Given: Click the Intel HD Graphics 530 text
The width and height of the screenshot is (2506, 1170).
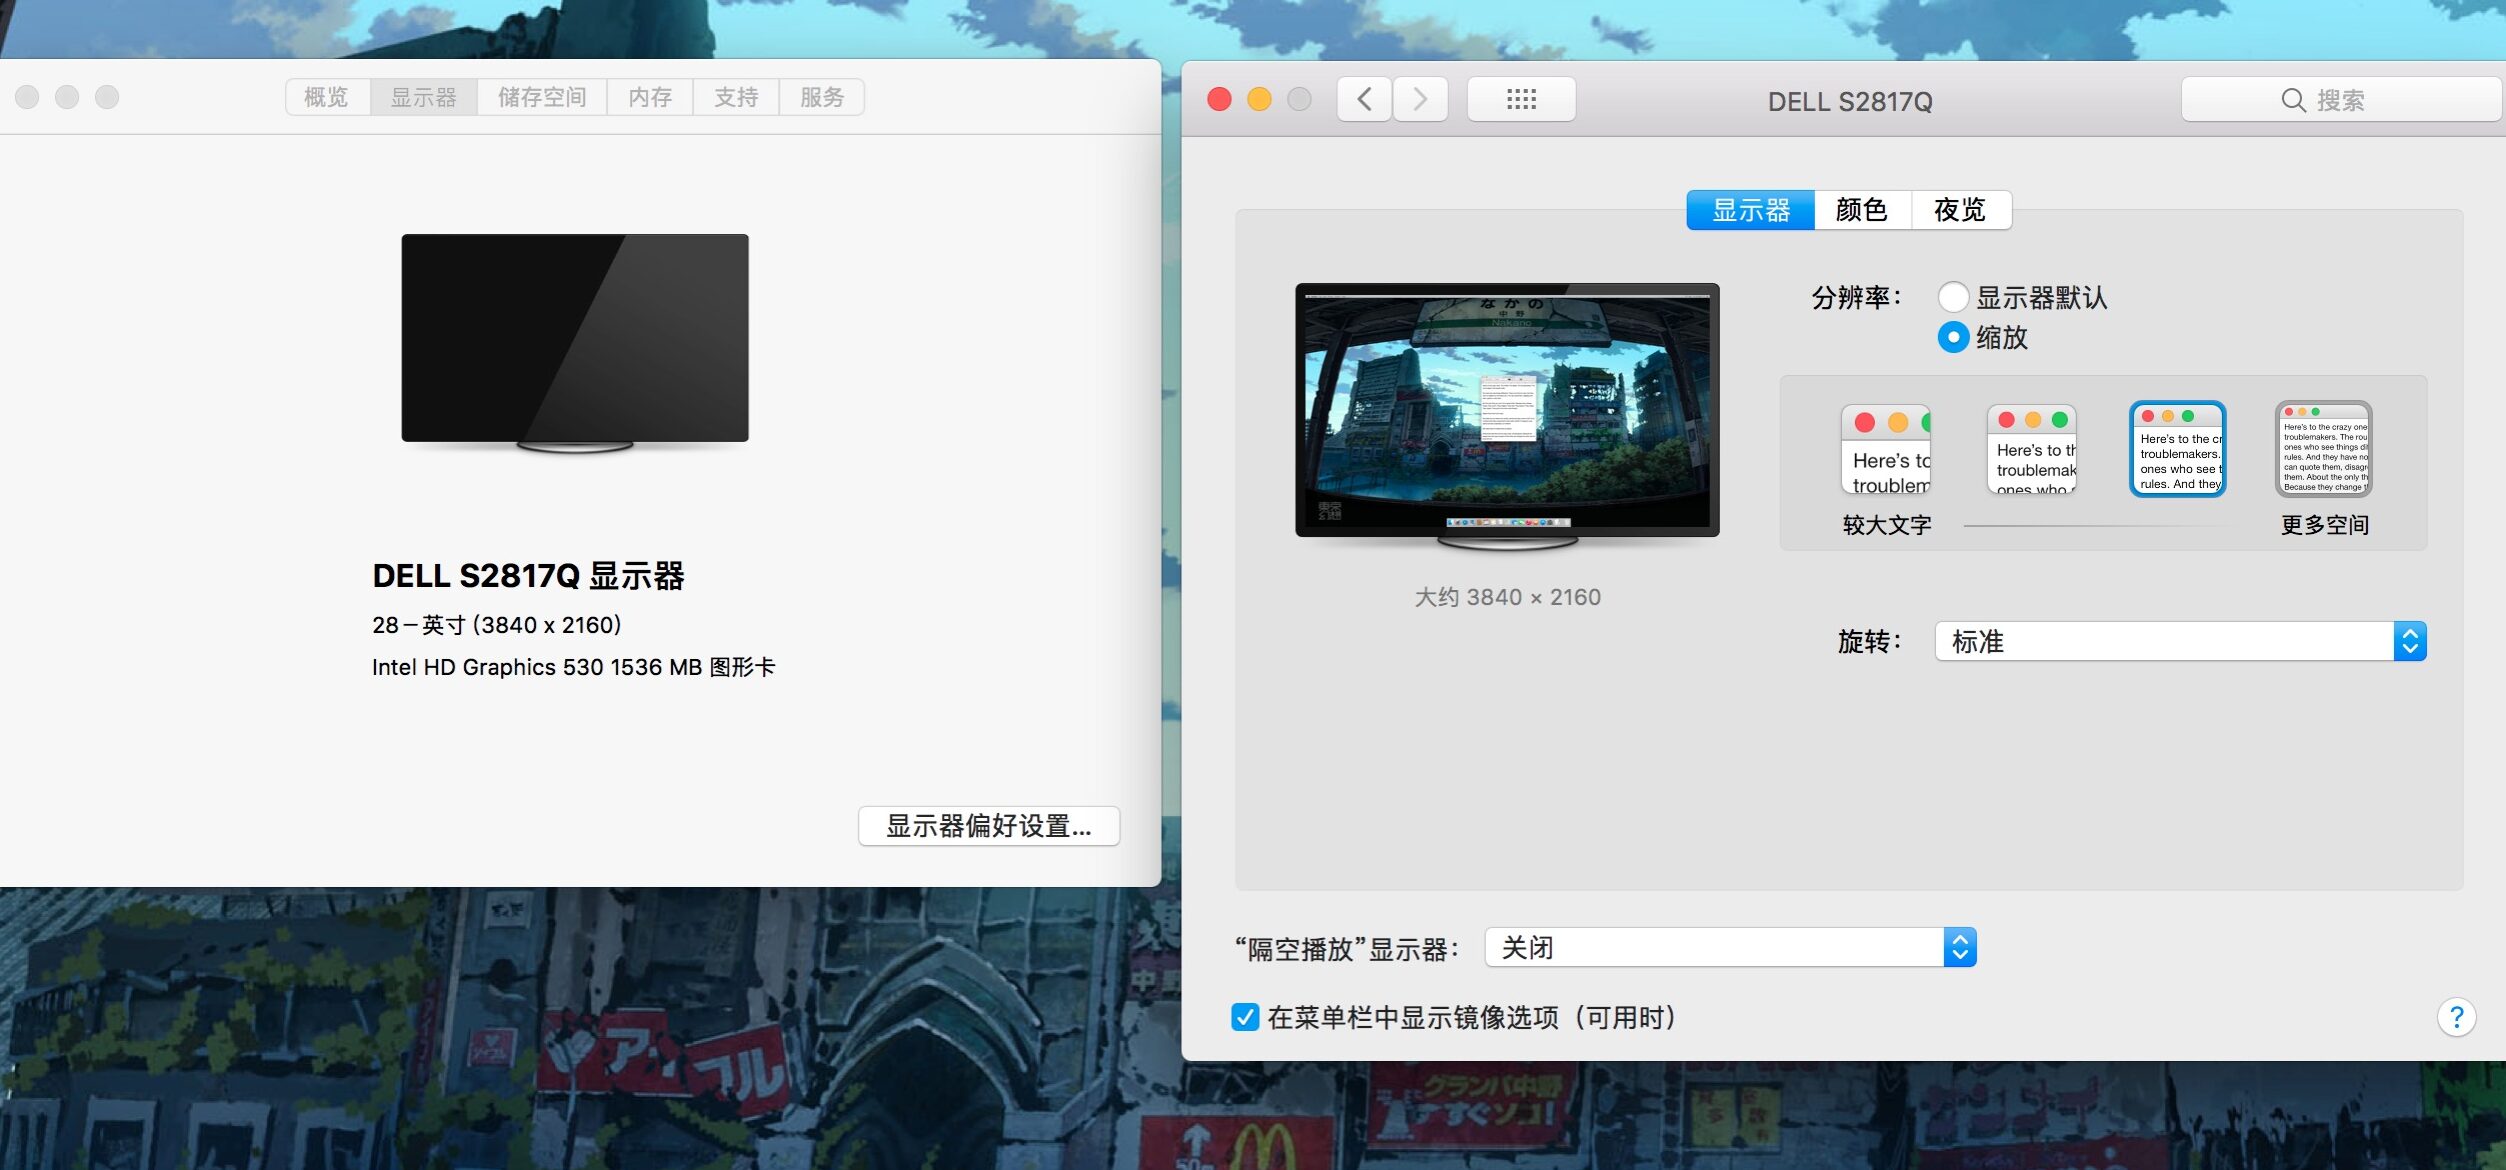Looking at the screenshot, I should click(573, 667).
